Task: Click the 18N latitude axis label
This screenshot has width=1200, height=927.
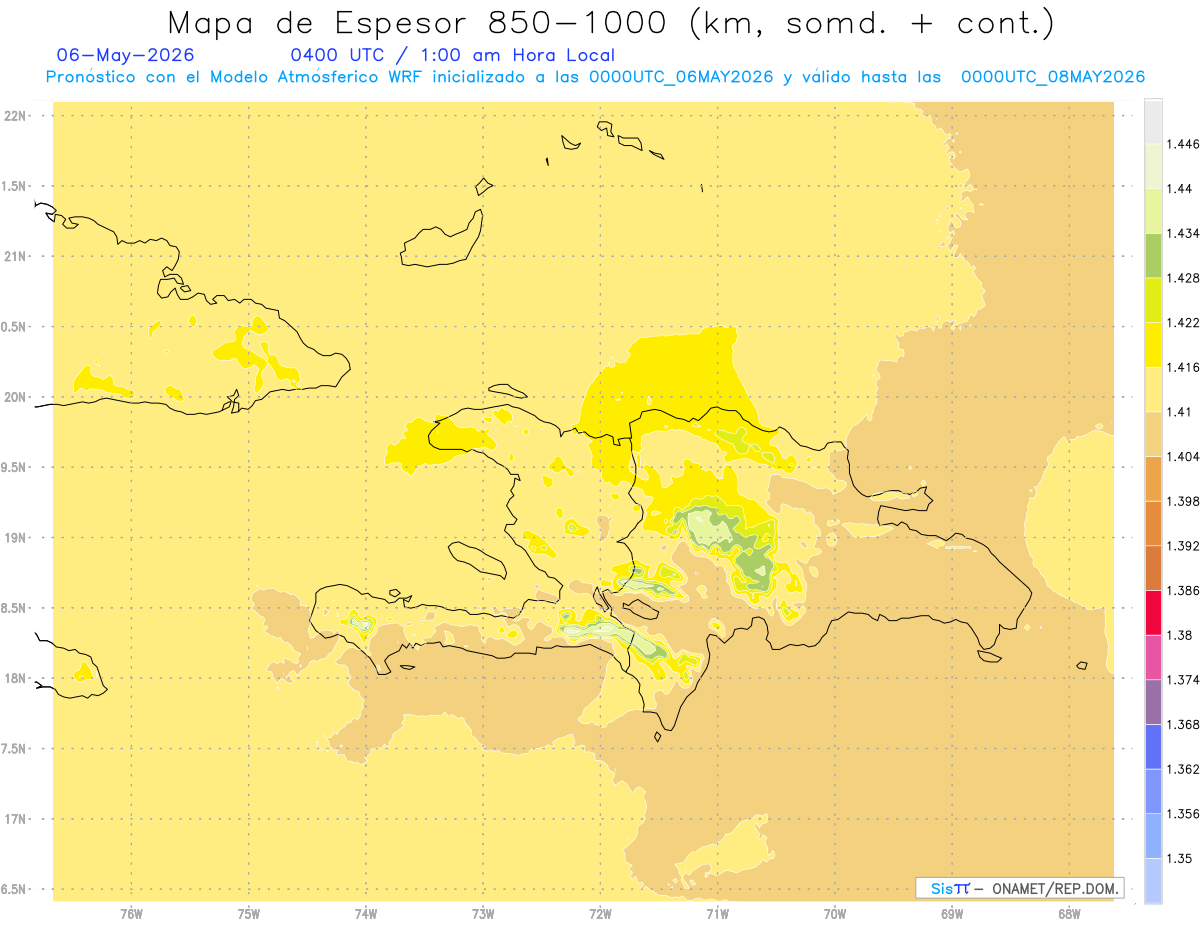Action: click(x=17, y=678)
